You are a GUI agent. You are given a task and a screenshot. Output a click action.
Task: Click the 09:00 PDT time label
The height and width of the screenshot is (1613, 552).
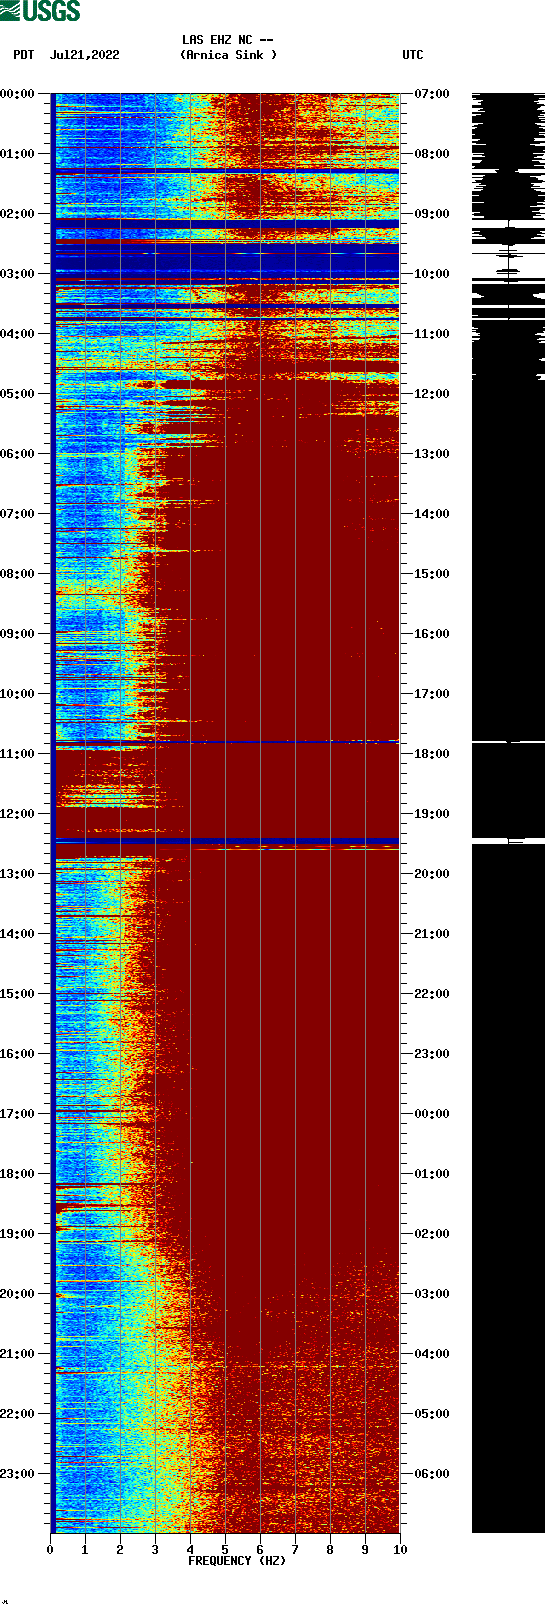(x=18, y=634)
